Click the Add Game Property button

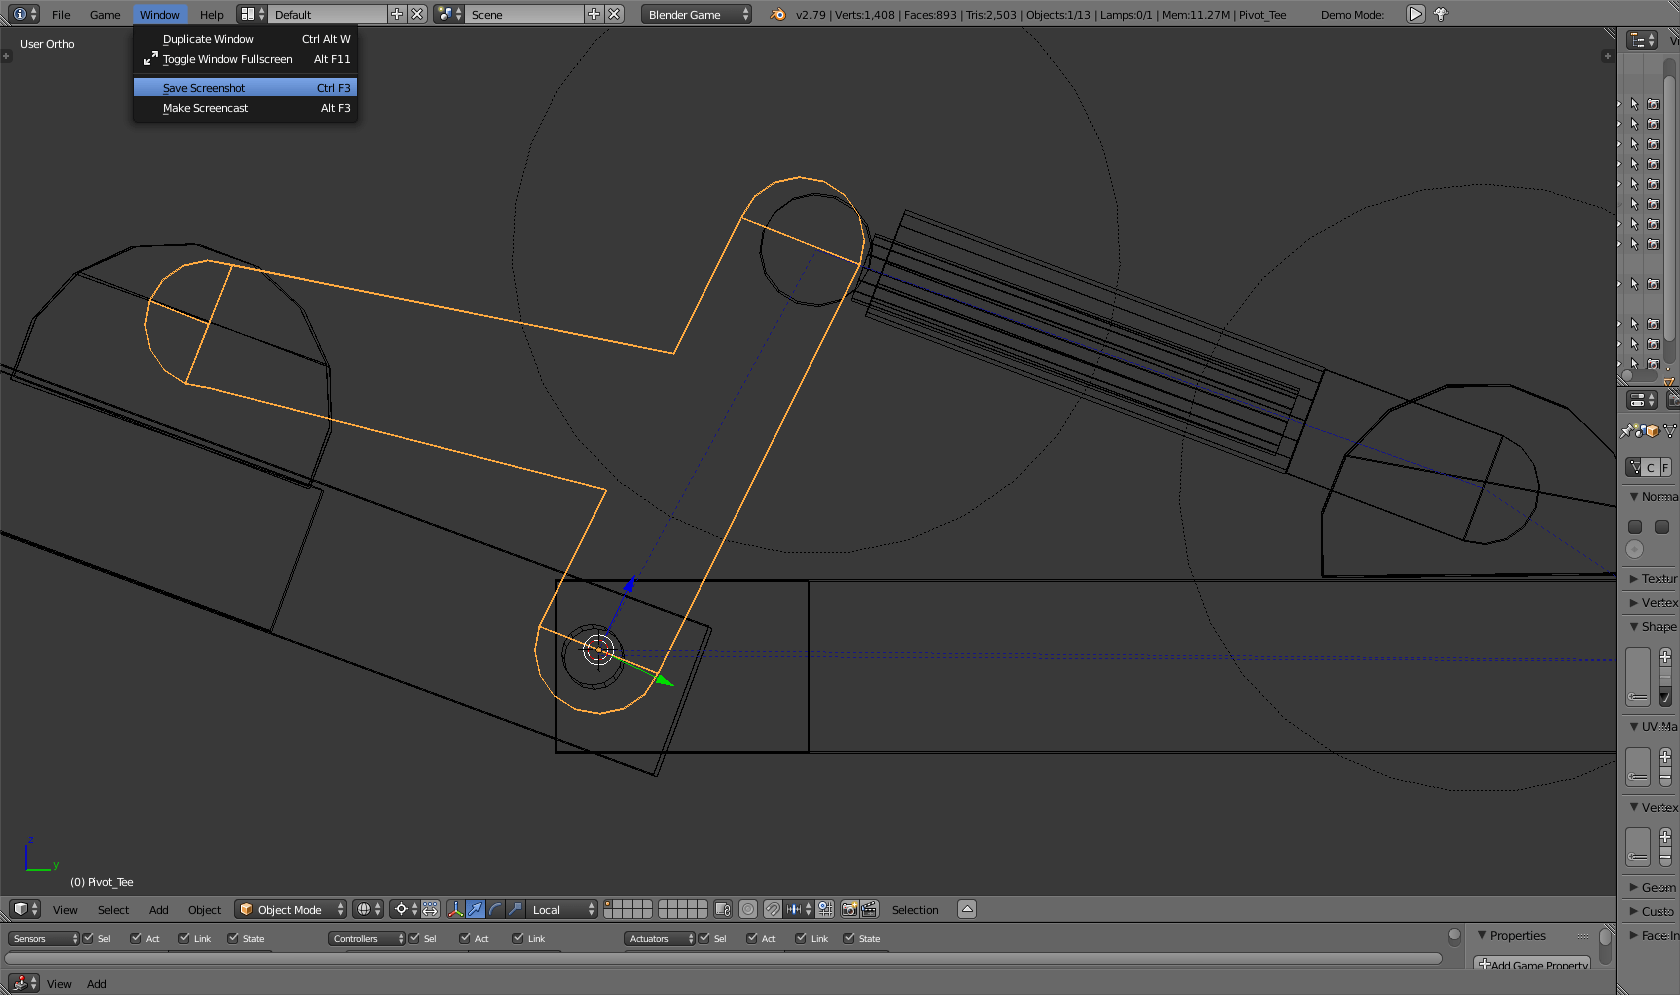[x=1532, y=965]
